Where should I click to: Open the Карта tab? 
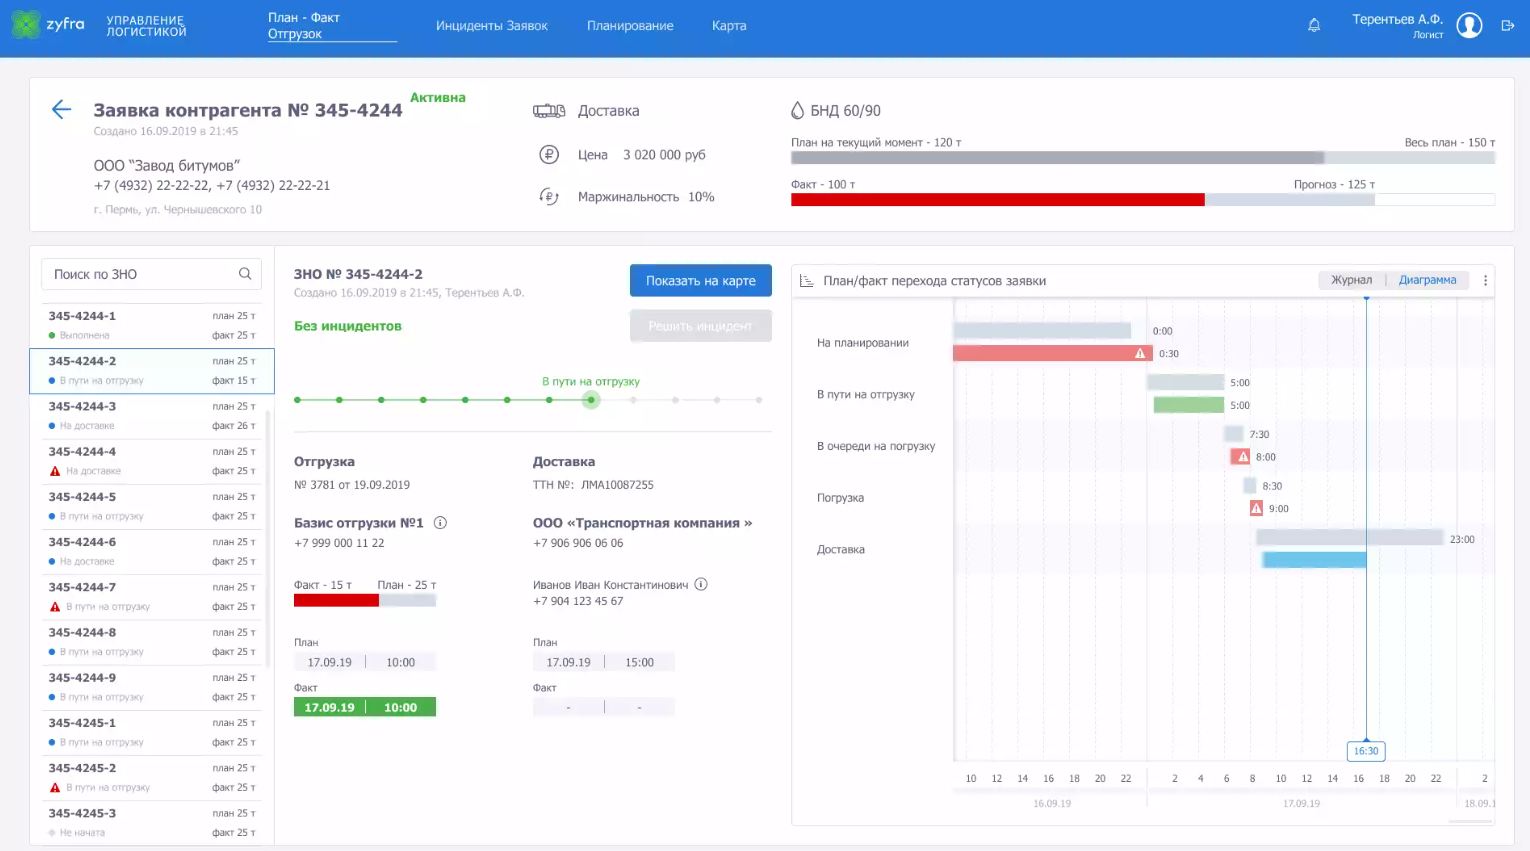pos(729,26)
